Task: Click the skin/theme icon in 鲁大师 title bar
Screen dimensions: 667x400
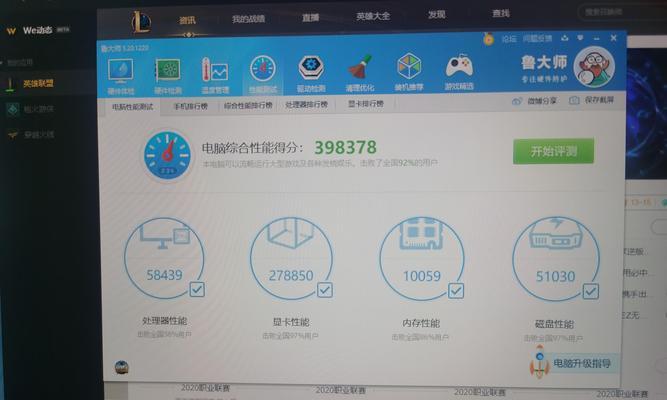Action: coord(564,38)
